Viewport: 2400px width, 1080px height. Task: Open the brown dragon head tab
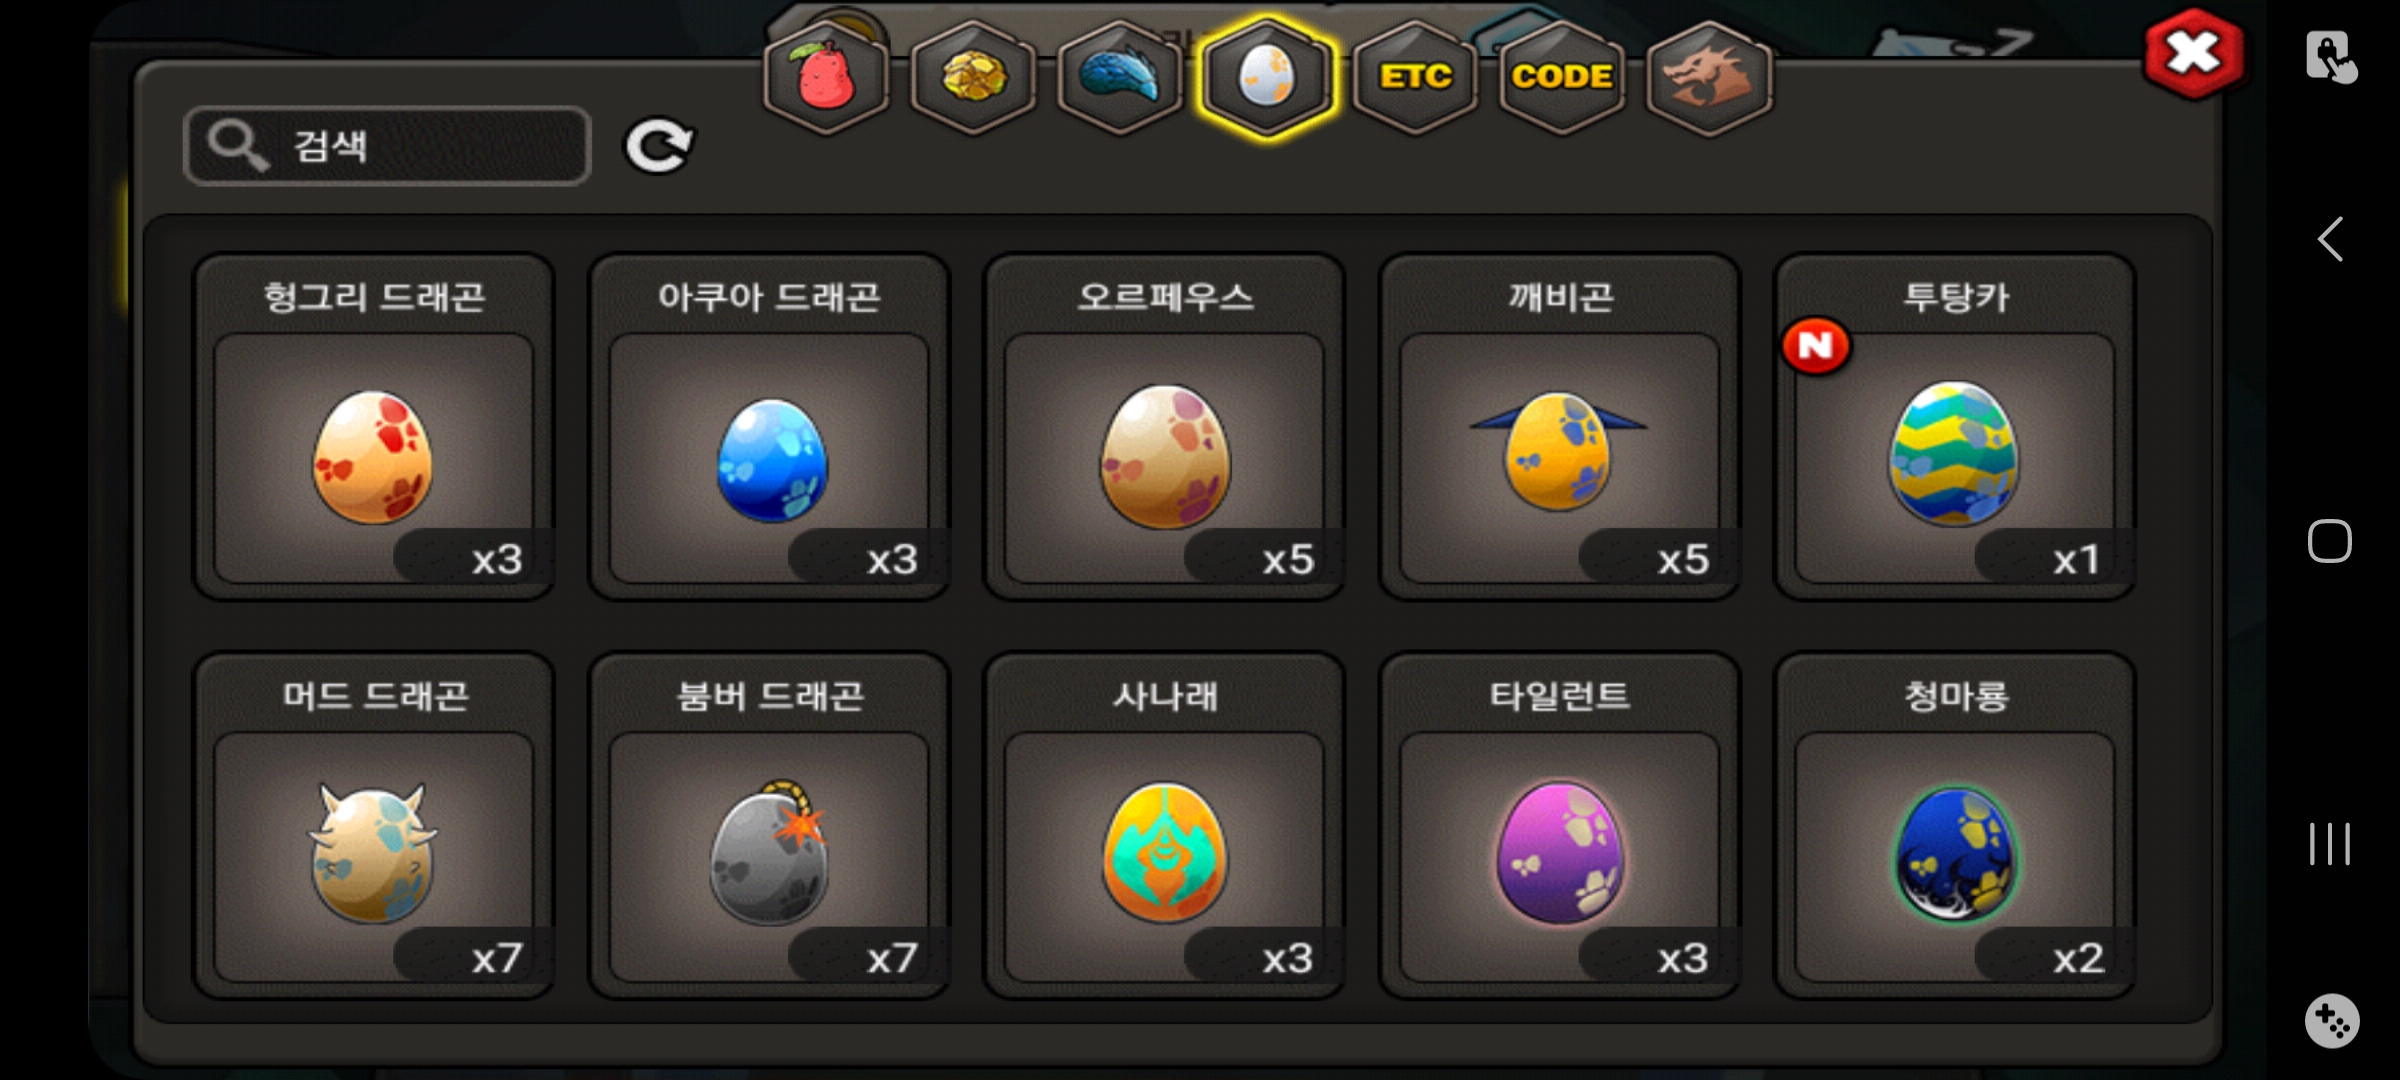1709,77
